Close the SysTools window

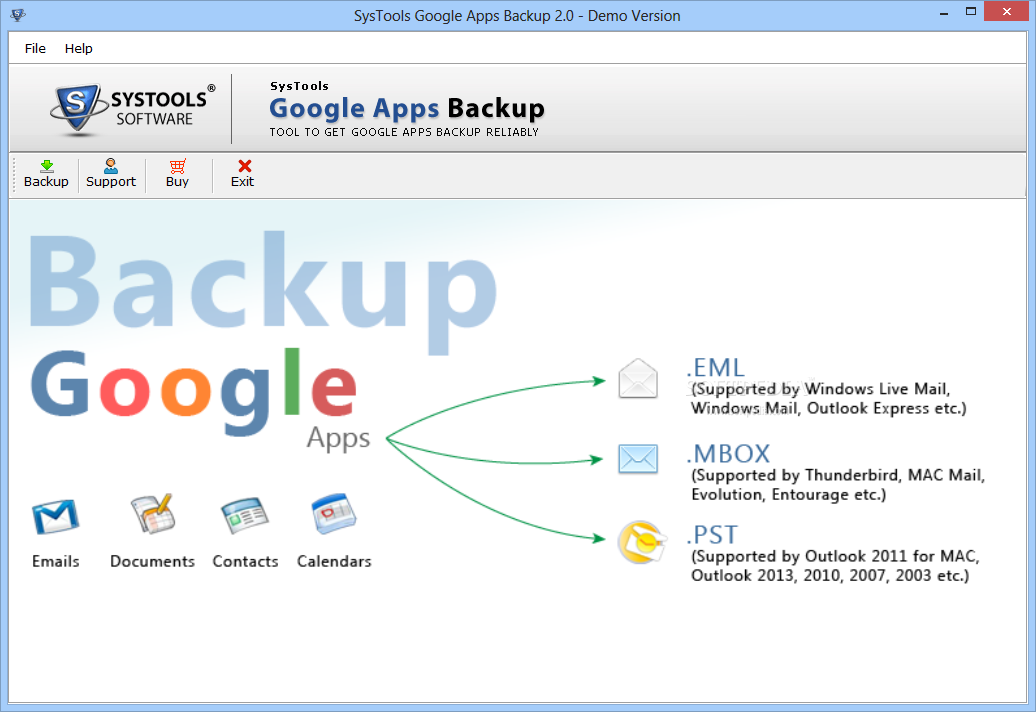coord(1007,11)
